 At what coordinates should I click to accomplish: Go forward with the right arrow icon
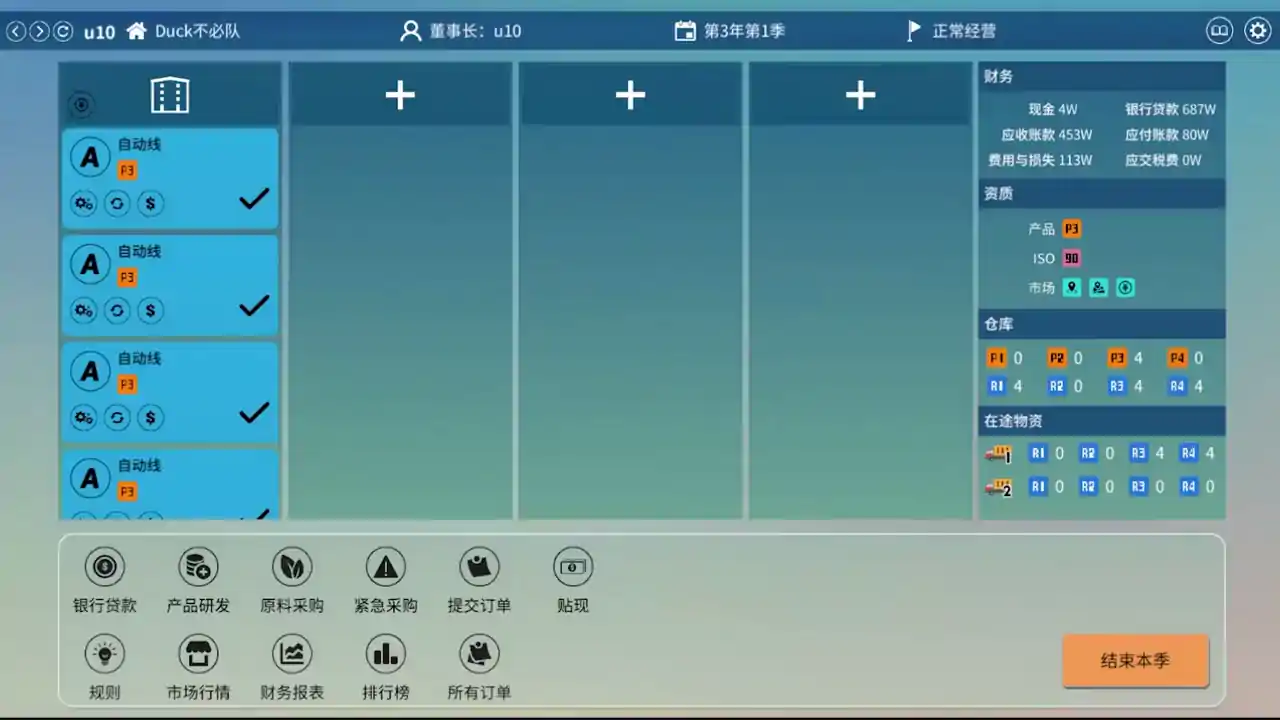click(x=39, y=31)
